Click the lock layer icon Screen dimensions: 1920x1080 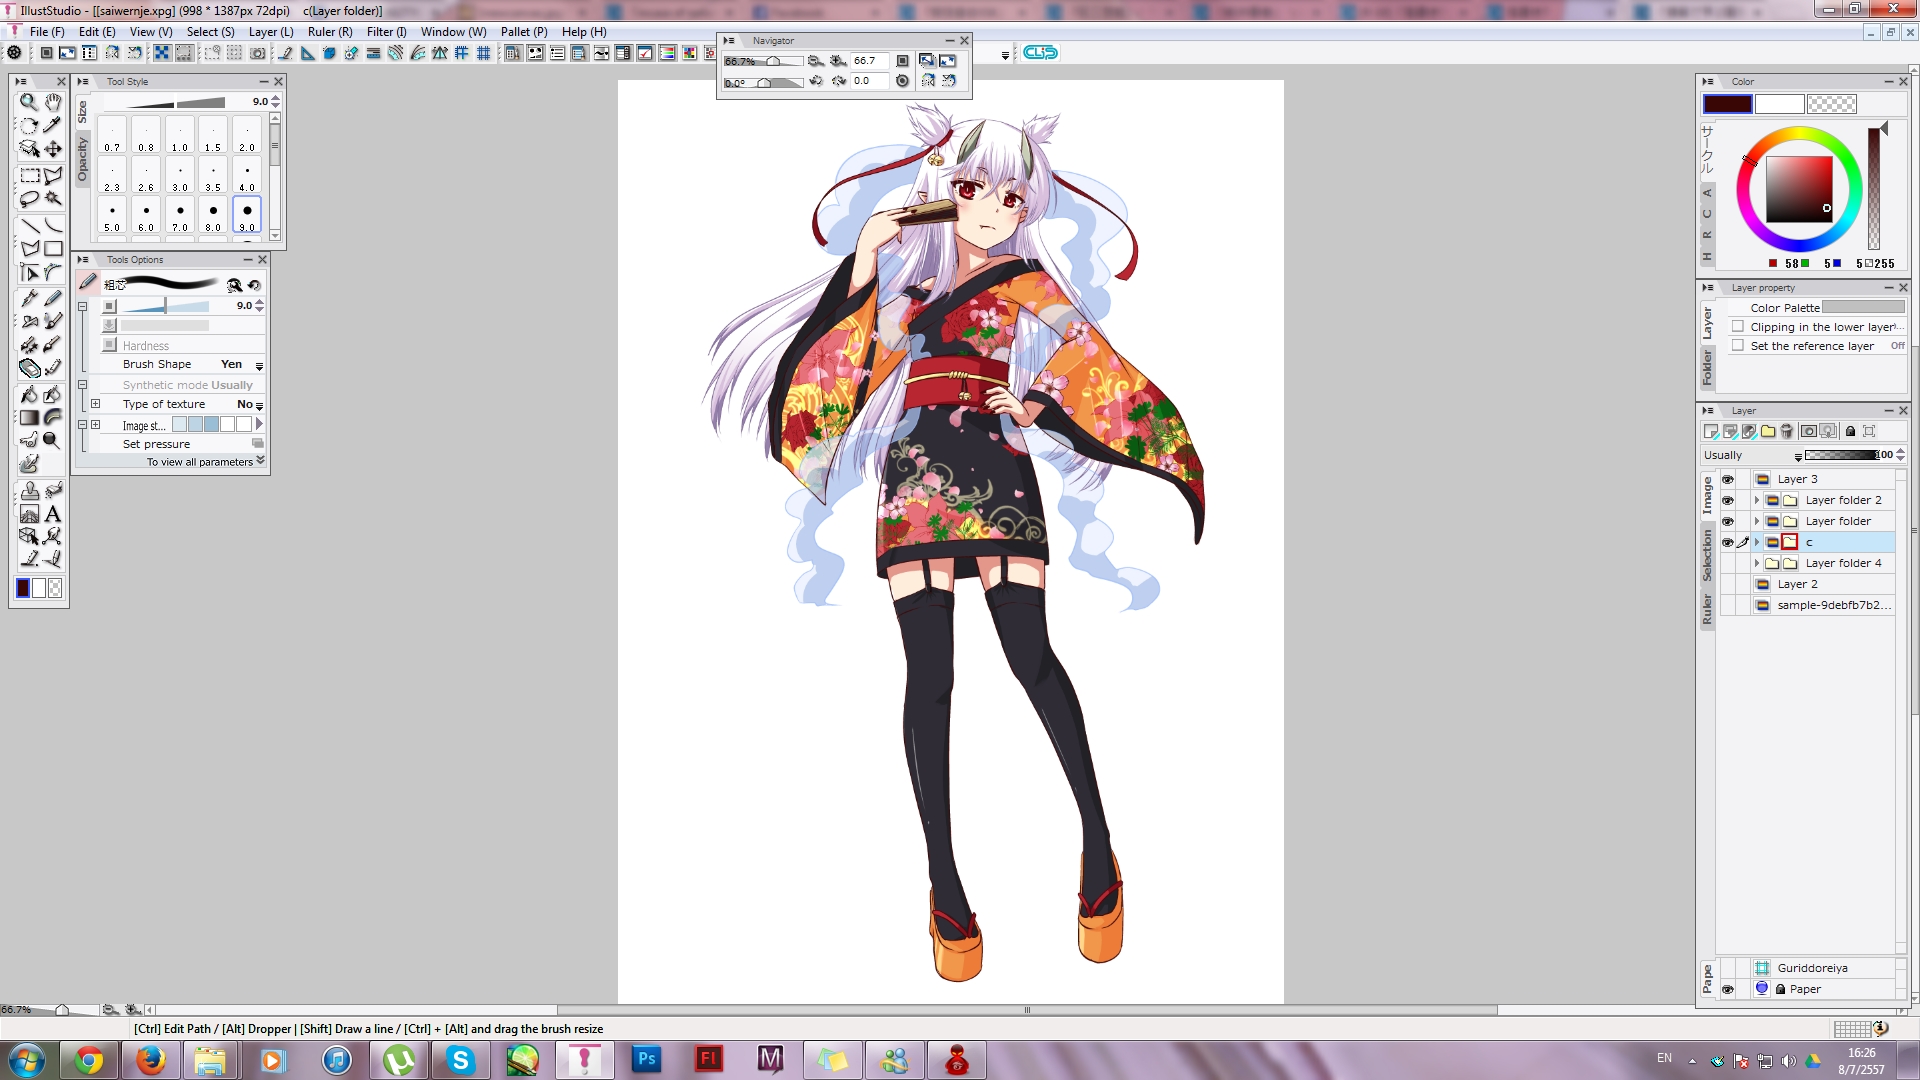1850,431
